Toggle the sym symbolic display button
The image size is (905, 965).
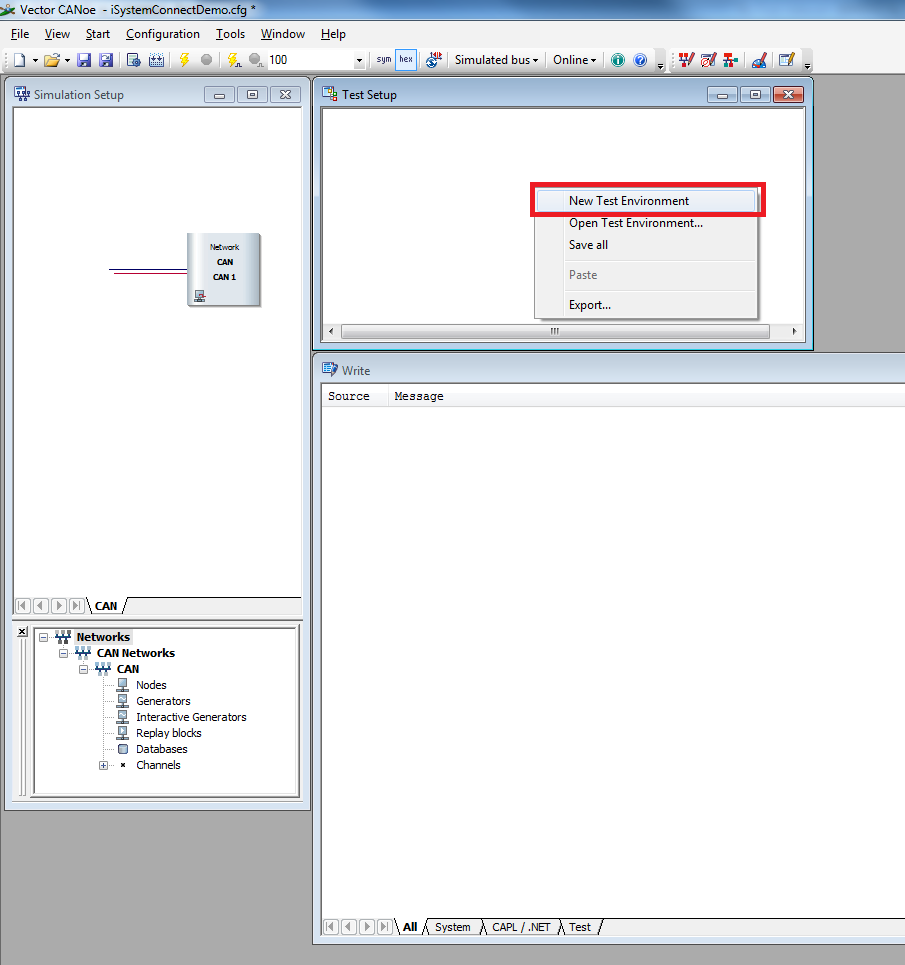coord(383,60)
